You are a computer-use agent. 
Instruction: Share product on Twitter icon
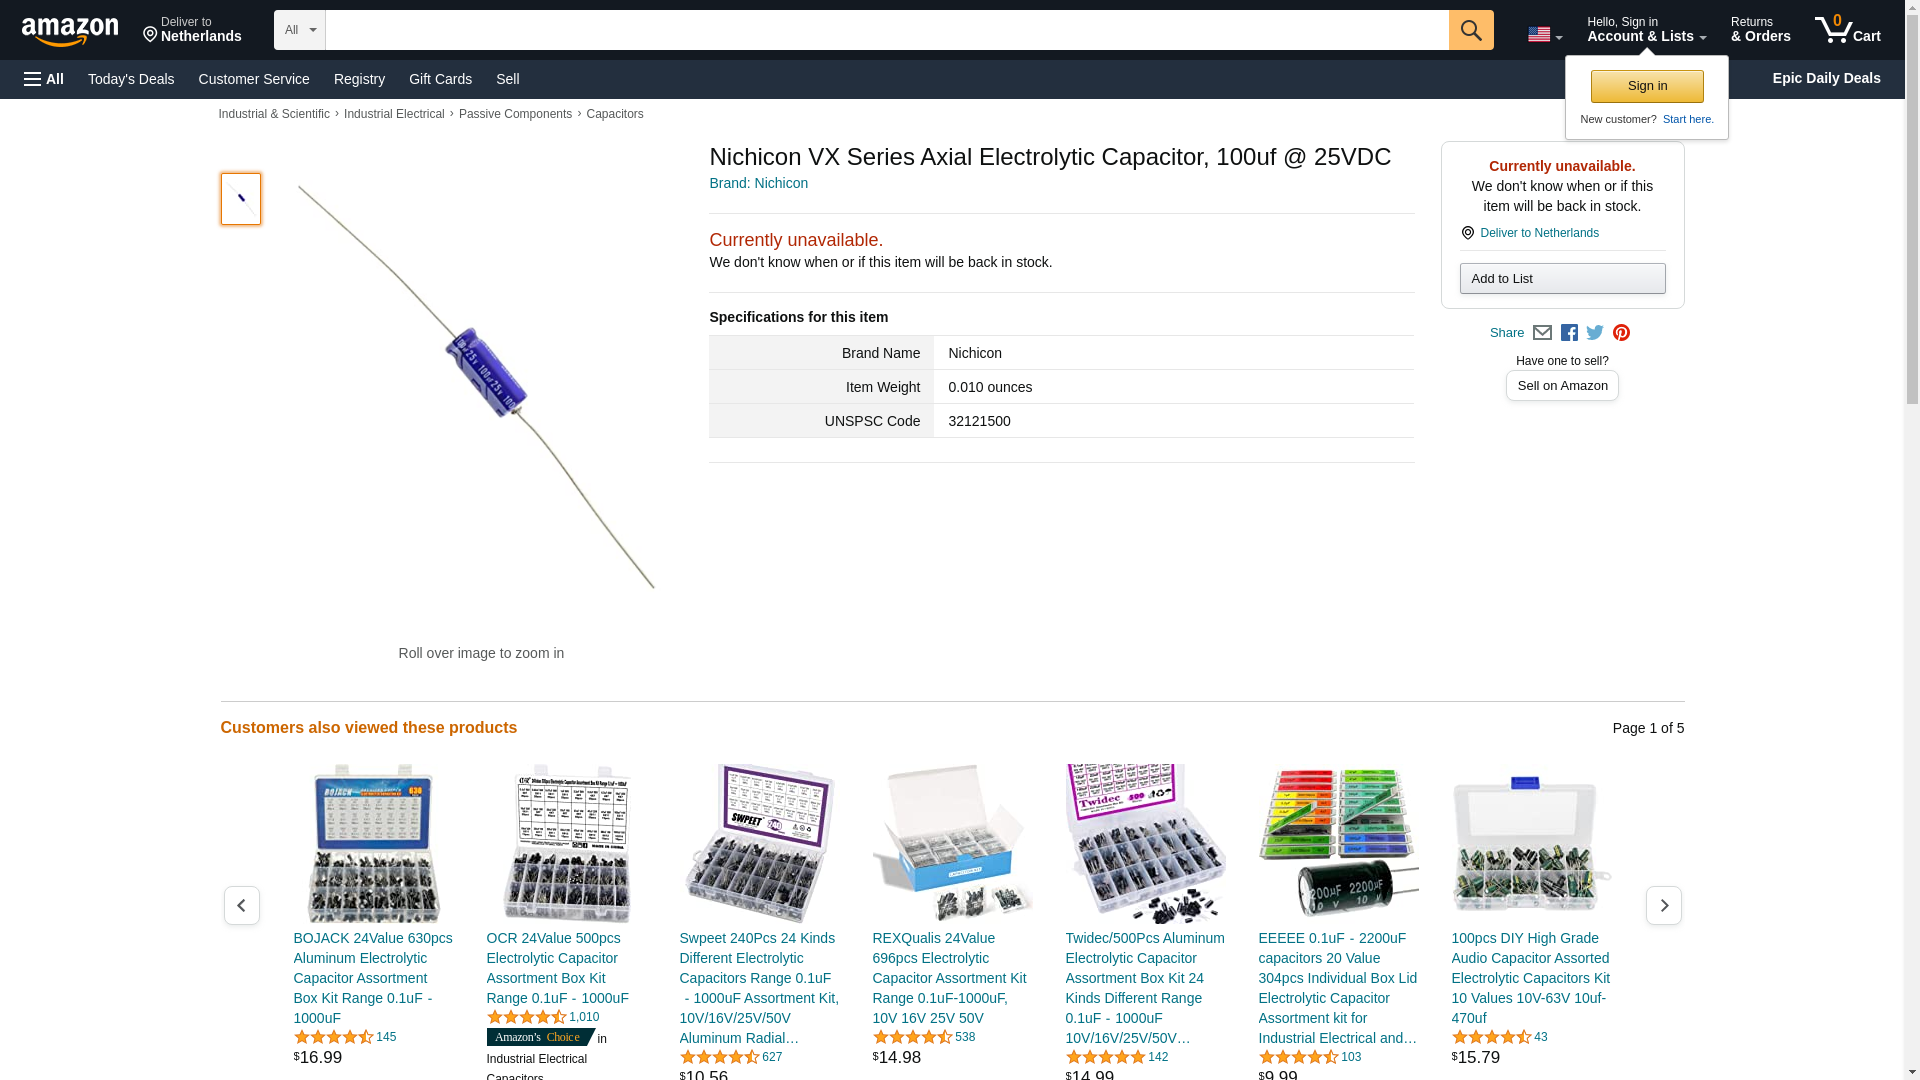(1595, 333)
